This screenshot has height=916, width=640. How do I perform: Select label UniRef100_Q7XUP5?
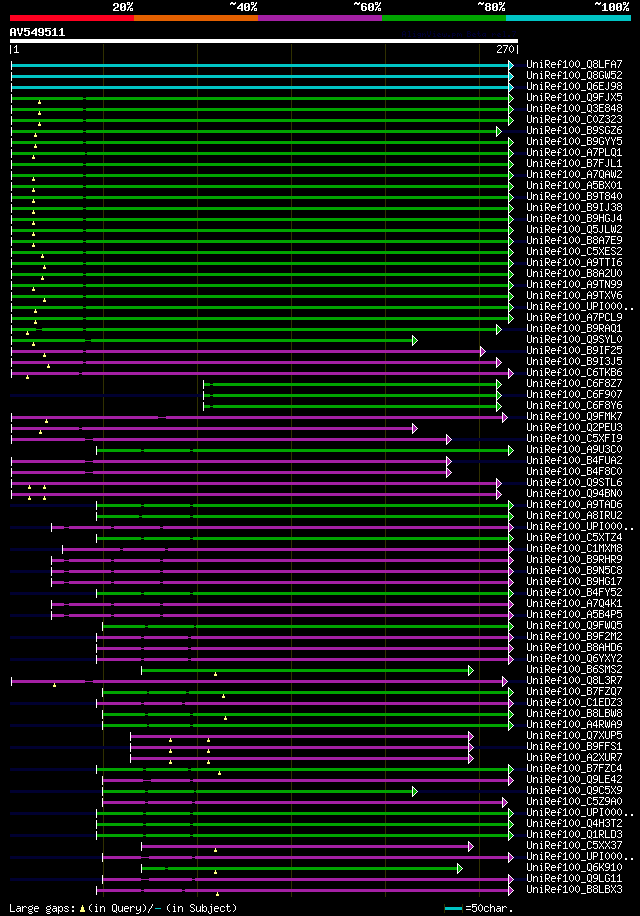tap(574, 735)
